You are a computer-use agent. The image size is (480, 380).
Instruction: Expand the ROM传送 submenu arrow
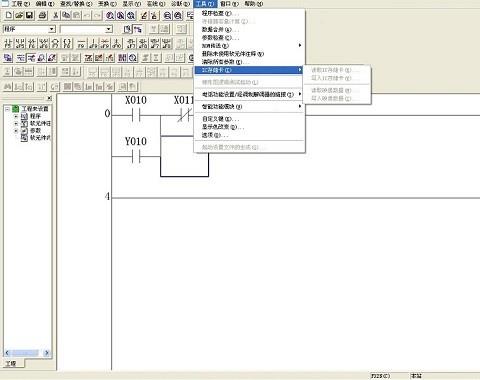[300, 45]
